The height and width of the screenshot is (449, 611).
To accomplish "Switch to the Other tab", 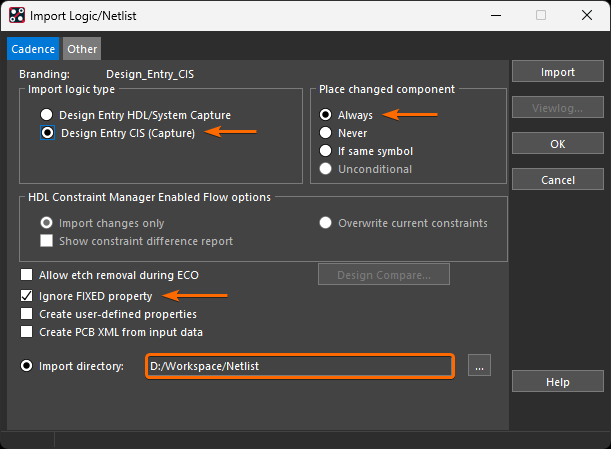I will click(x=82, y=48).
